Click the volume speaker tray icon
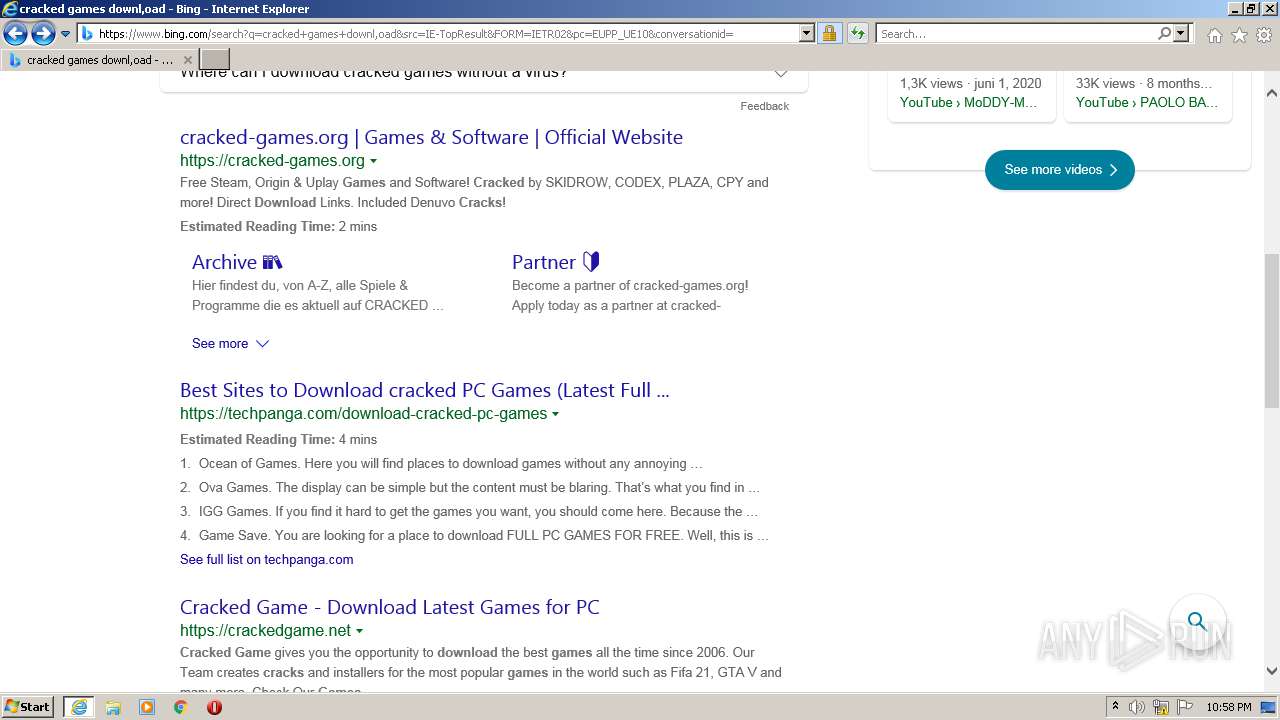The width and height of the screenshot is (1280, 720). pos(1137,707)
